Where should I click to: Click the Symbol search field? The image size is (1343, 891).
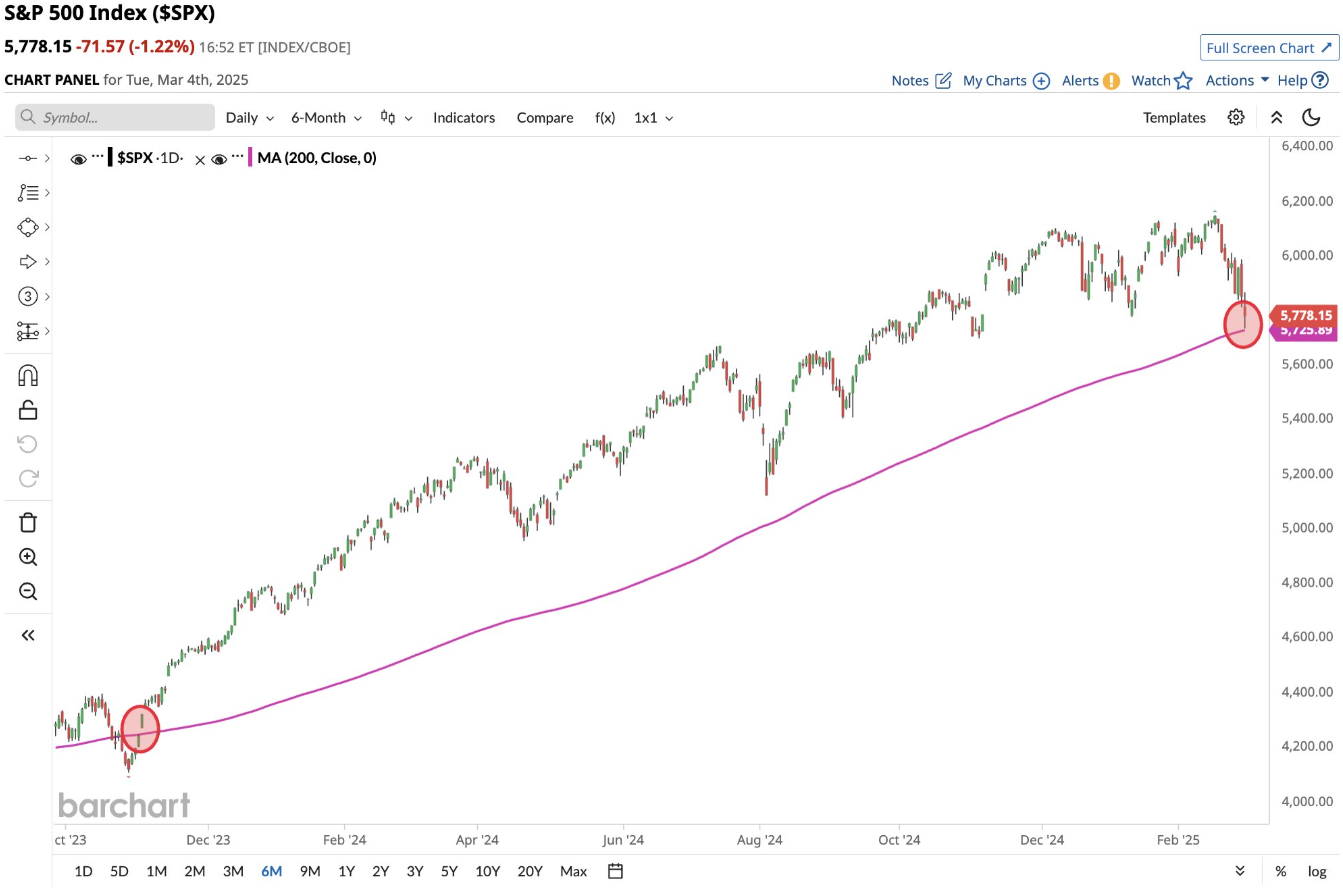tap(115, 117)
